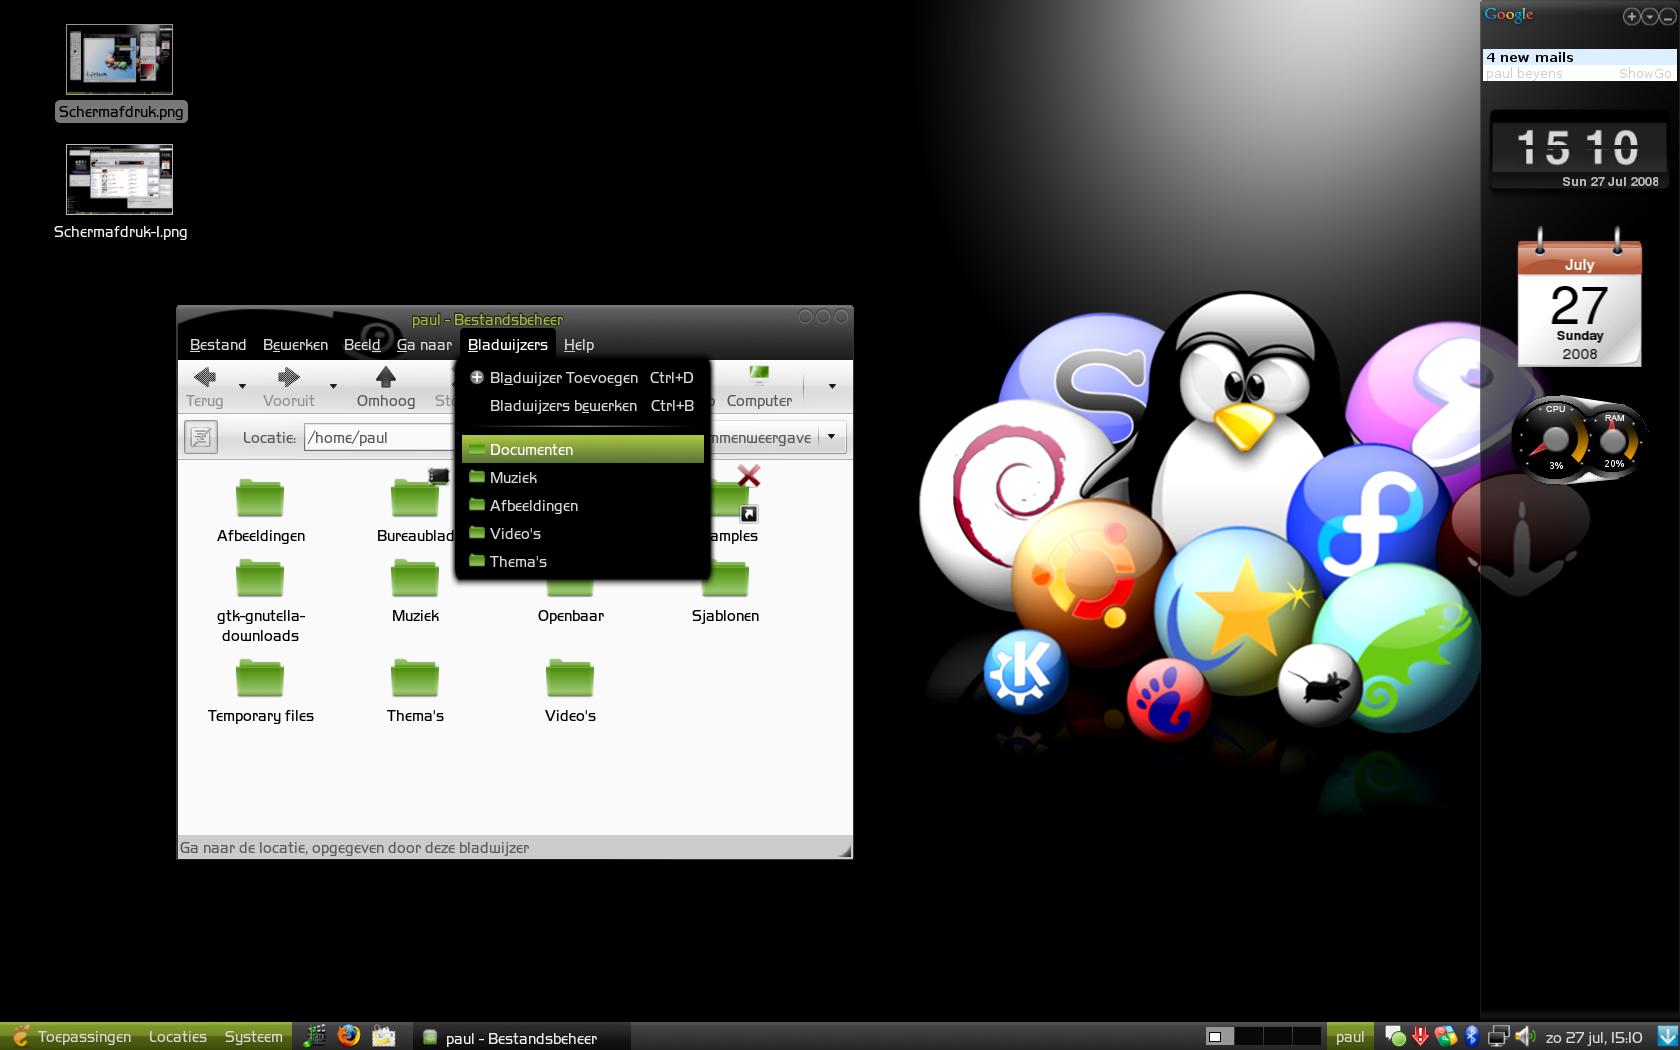Open the Bestand menu

point(218,345)
